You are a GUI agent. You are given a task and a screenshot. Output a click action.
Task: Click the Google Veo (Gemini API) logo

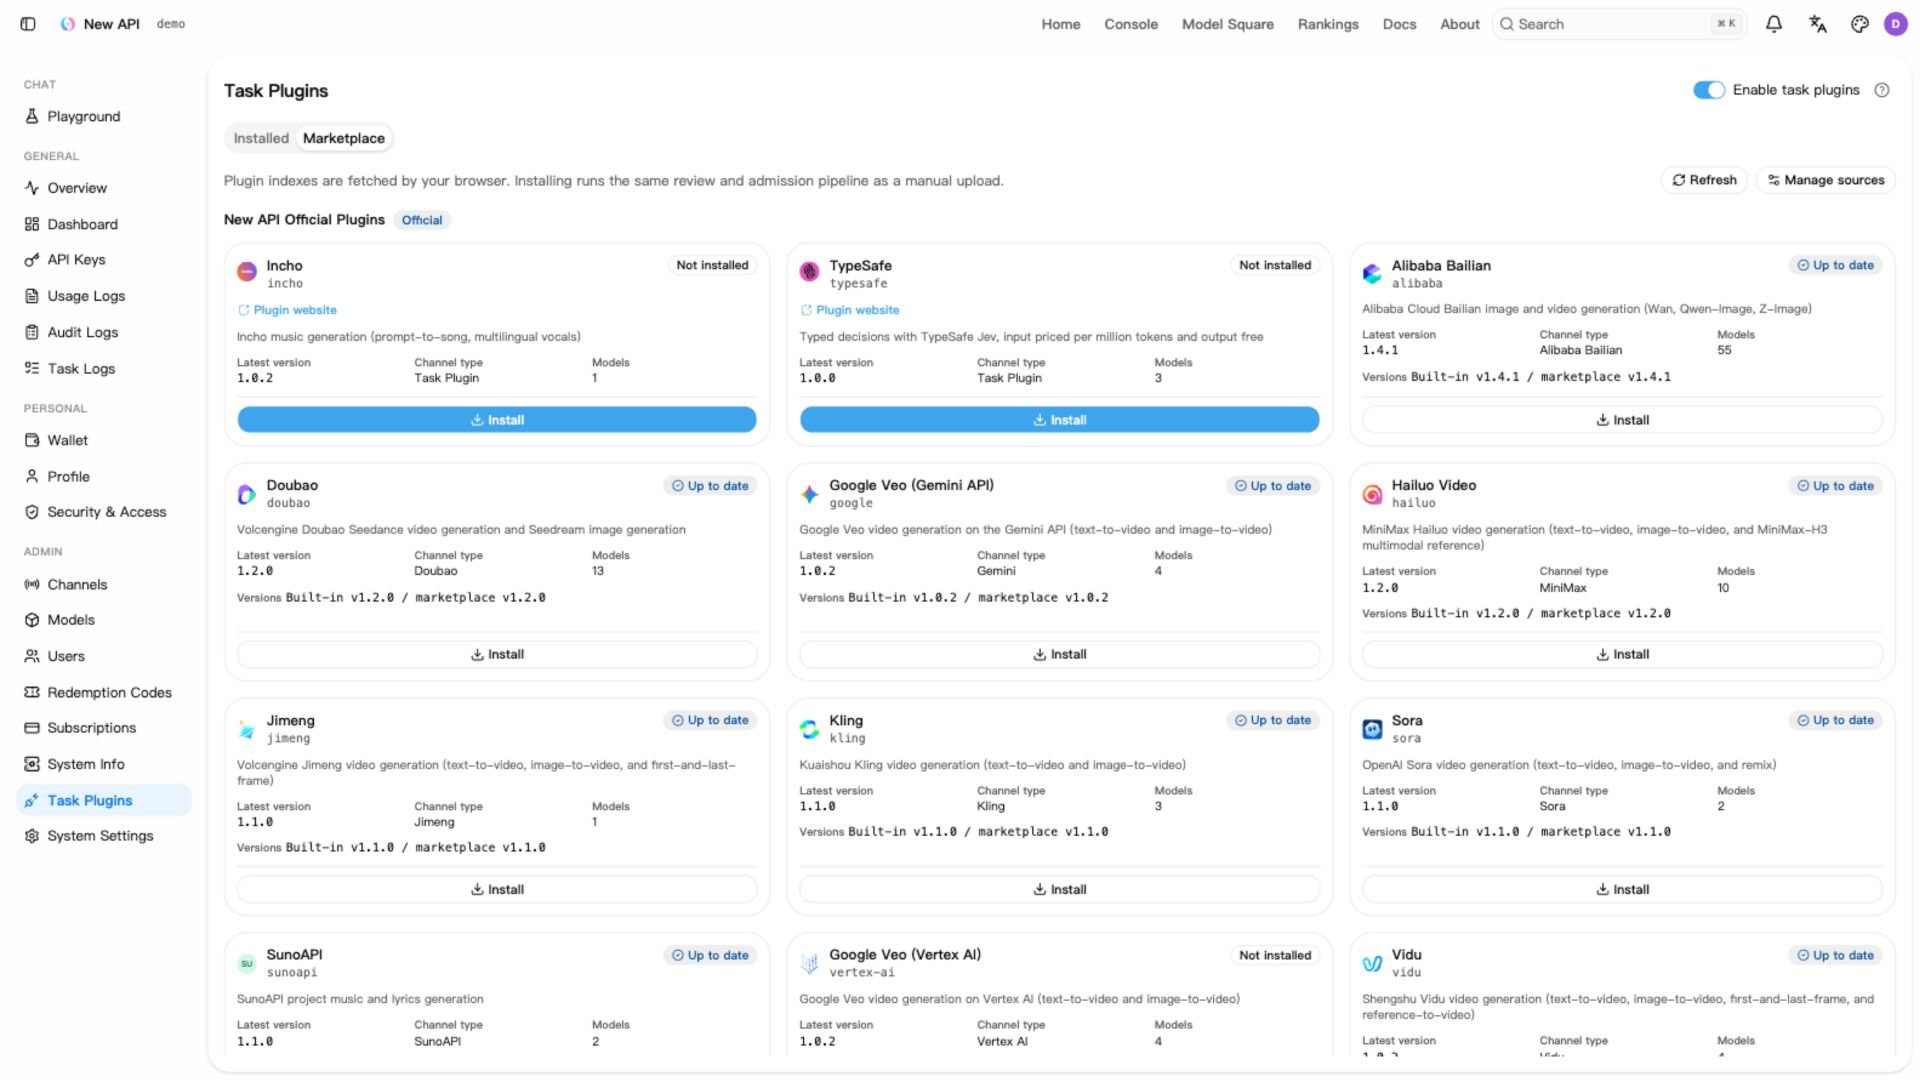[x=809, y=494]
